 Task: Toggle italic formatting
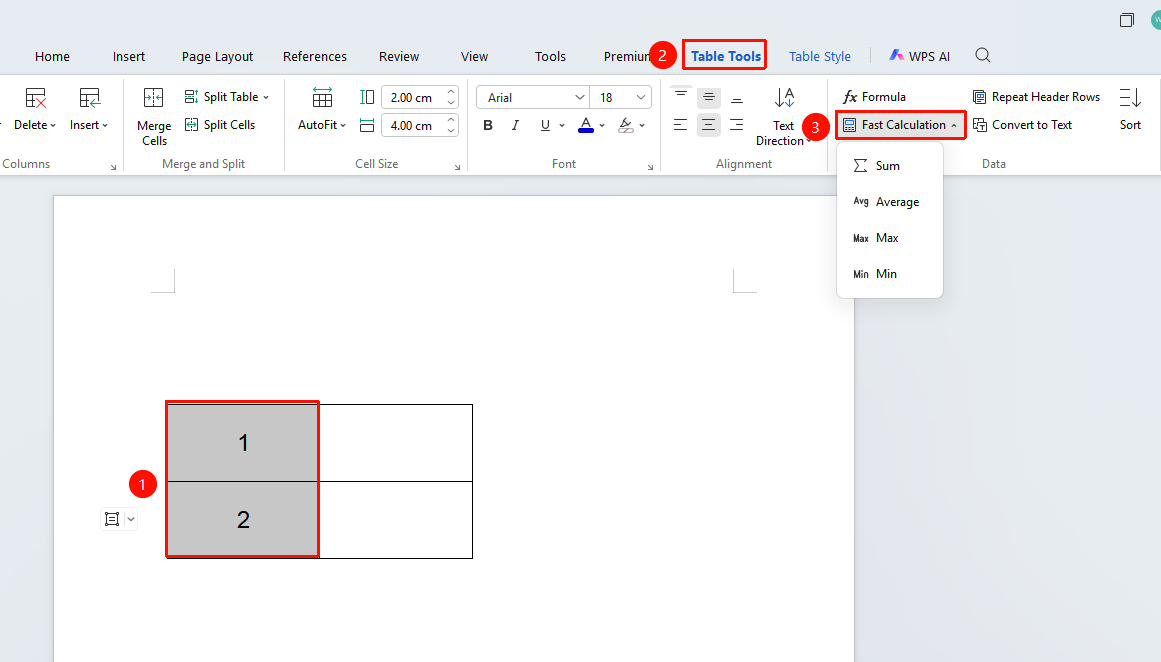point(515,125)
